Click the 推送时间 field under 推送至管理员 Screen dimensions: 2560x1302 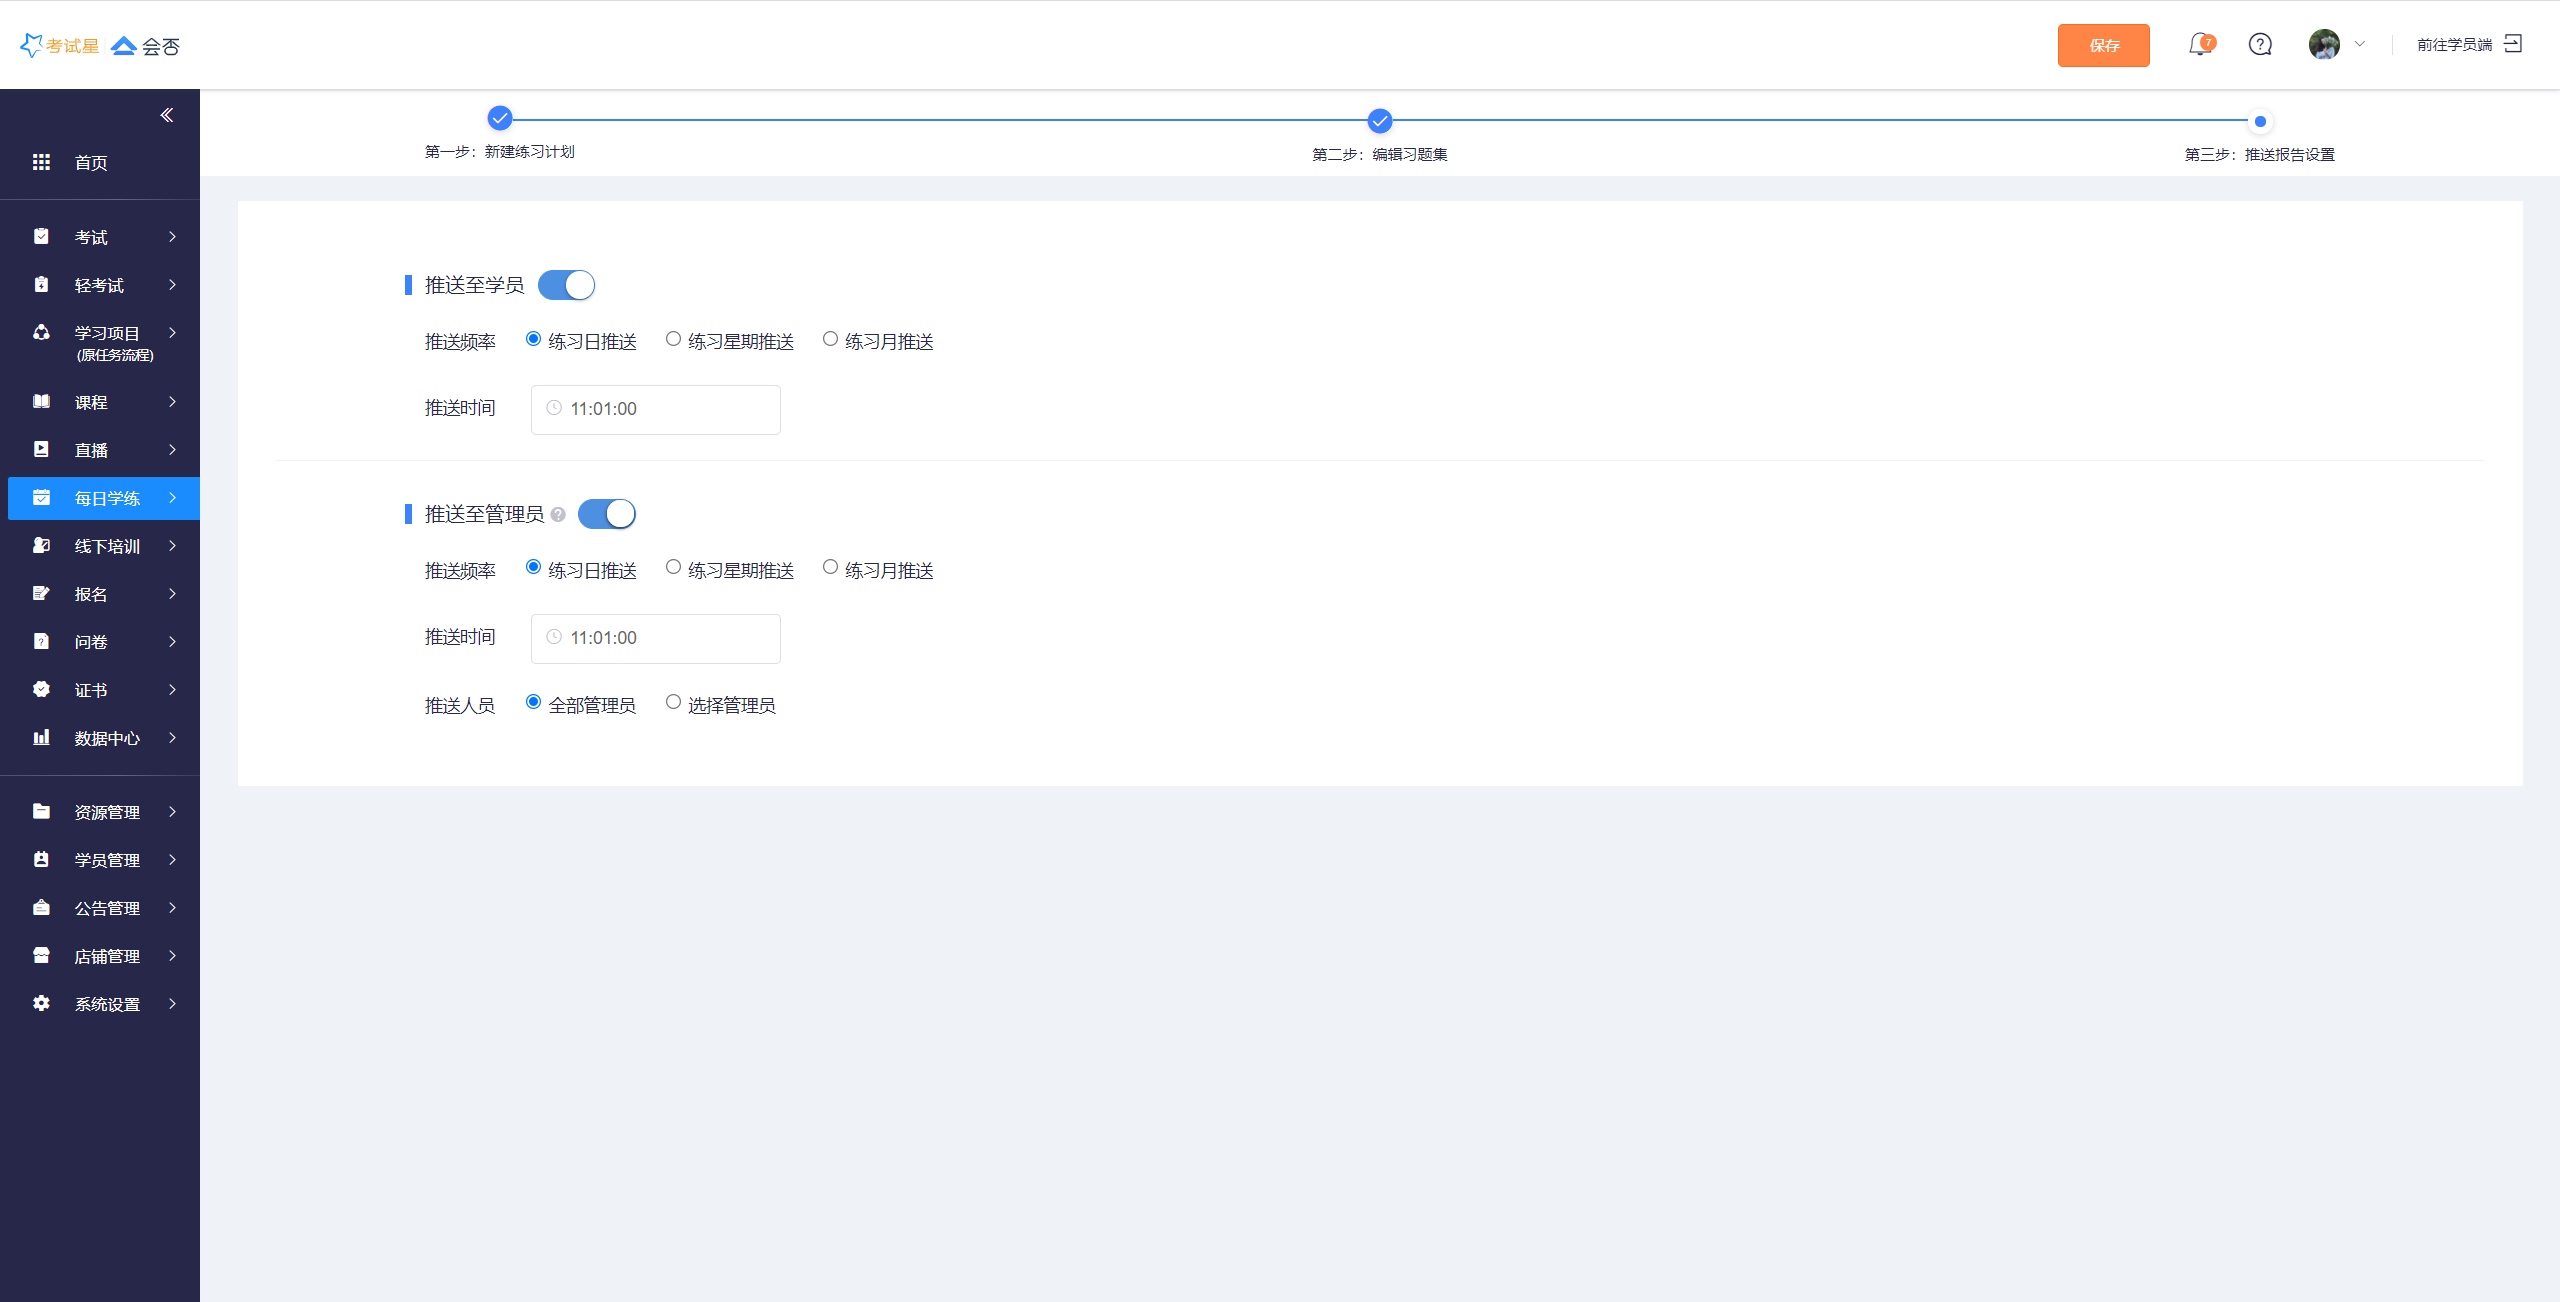[x=655, y=638]
